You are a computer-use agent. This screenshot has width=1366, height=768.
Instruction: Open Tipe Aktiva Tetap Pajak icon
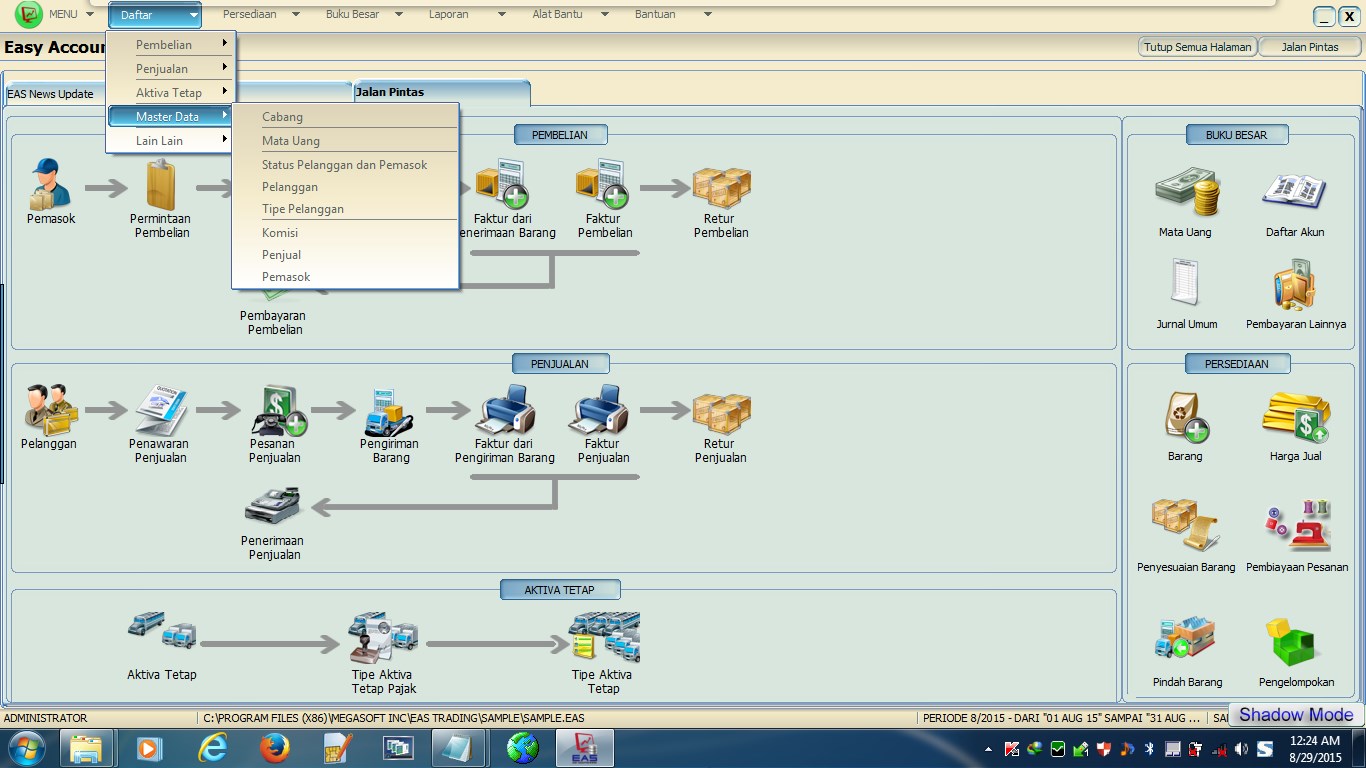(383, 638)
